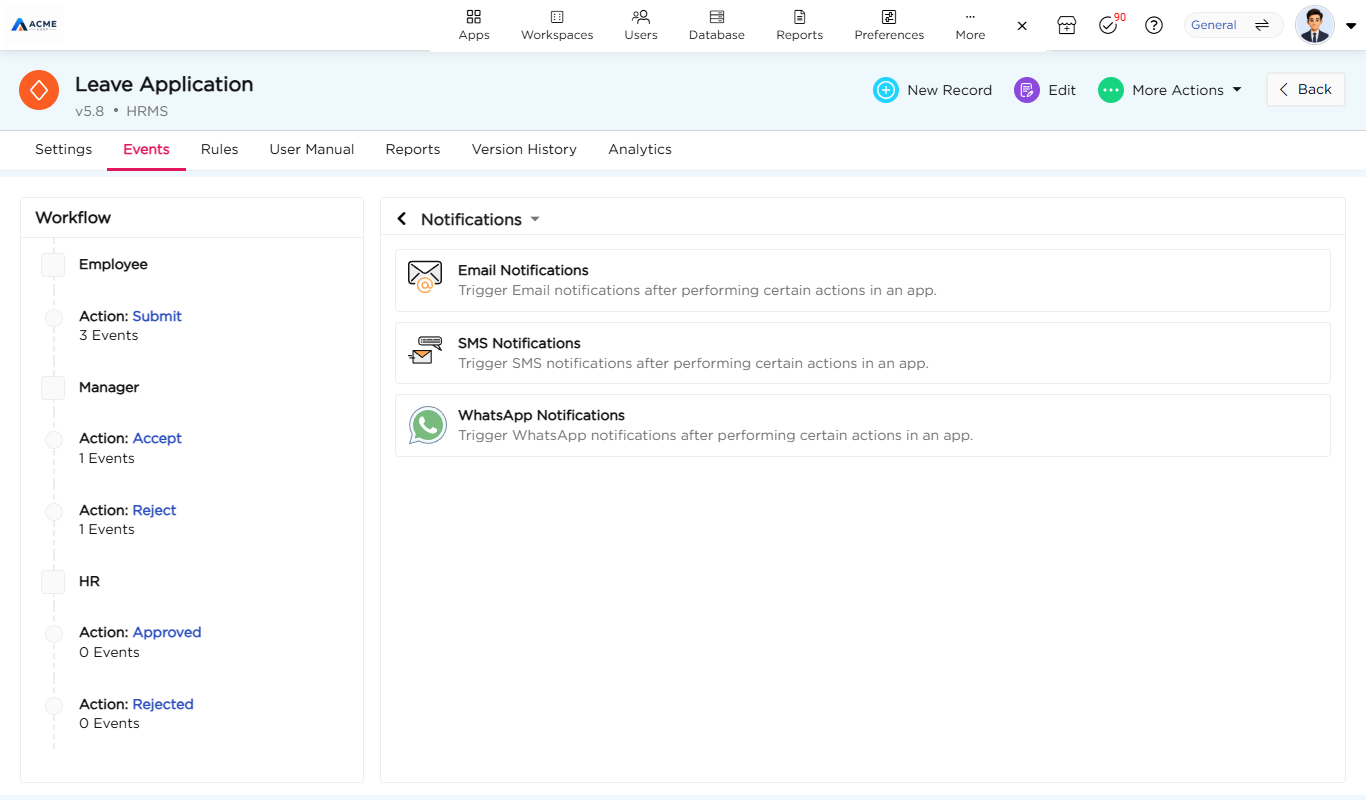Open tasks icon with 90 badge
Screen dimensions: 1366x800
[1109, 25]
